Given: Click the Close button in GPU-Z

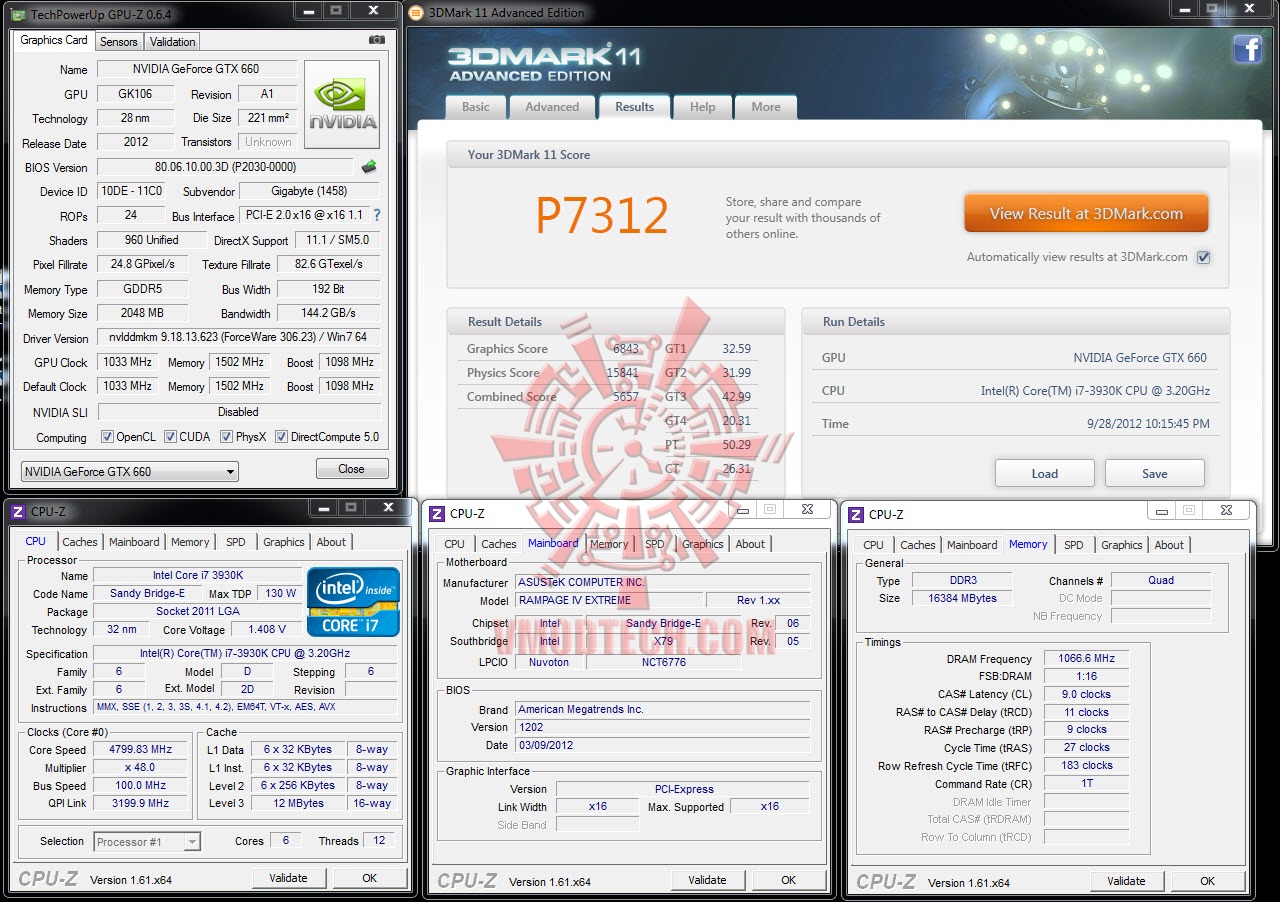Looking at the screenshot, I should point(352,468).
